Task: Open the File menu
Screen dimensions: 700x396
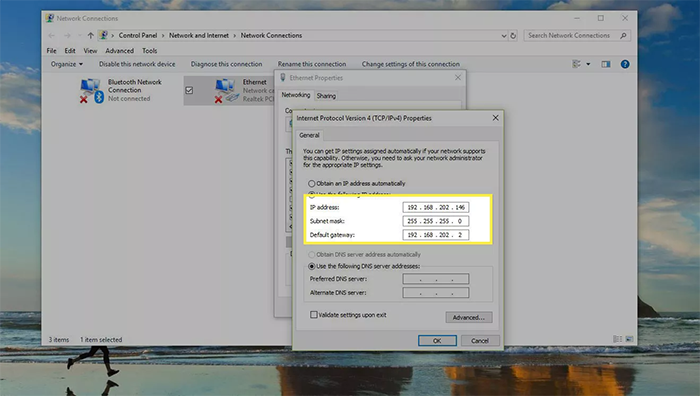Action: [52, 51]
